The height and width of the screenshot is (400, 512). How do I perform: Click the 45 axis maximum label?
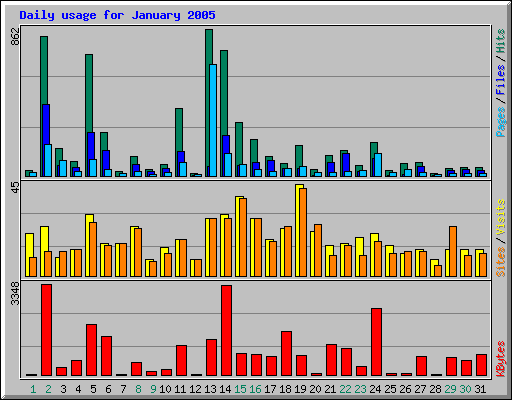[15, 187]
